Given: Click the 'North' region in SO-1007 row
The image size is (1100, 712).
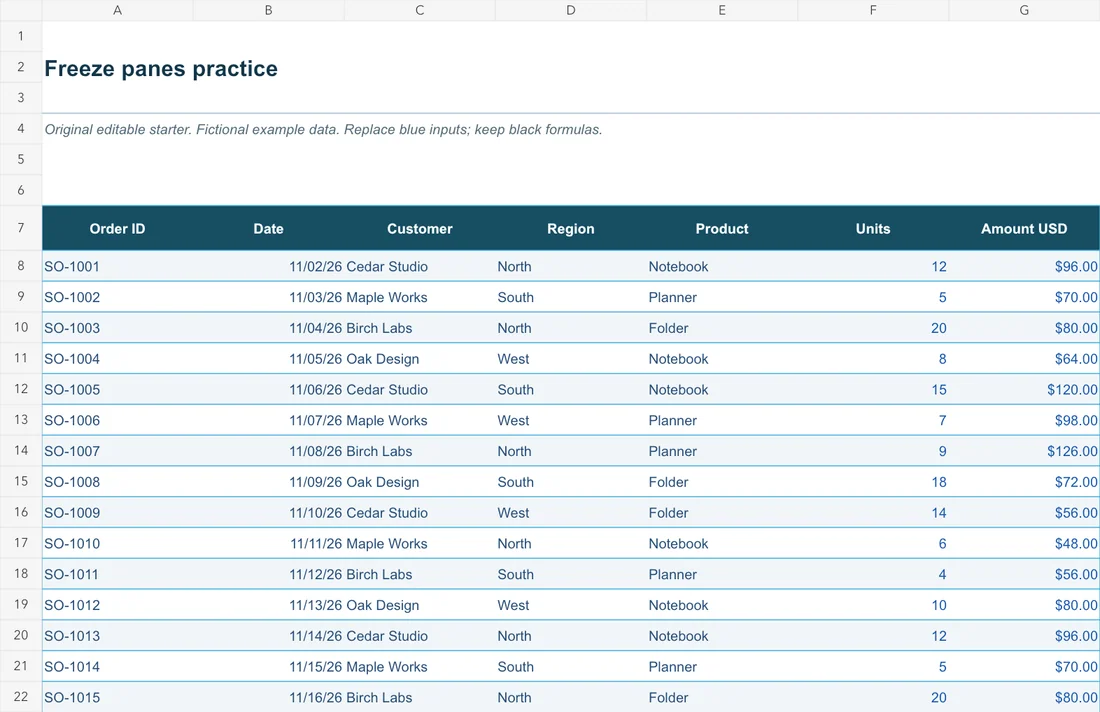Looking at the screenshot, I should (x=570, y=452).
